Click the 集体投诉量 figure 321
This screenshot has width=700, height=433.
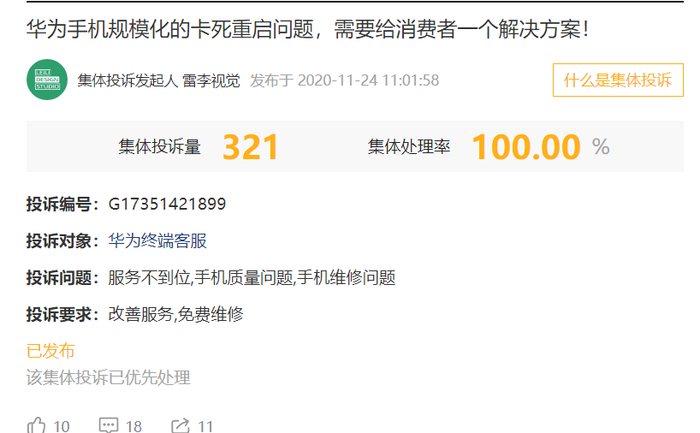(x=250, y=147)
